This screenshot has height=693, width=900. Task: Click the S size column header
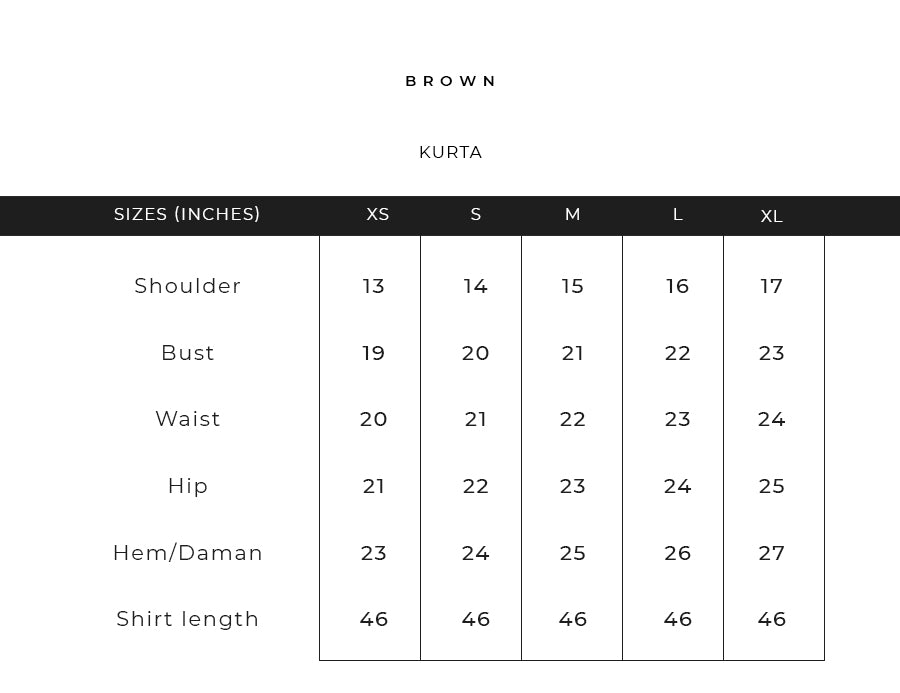(x=476, y=215)
